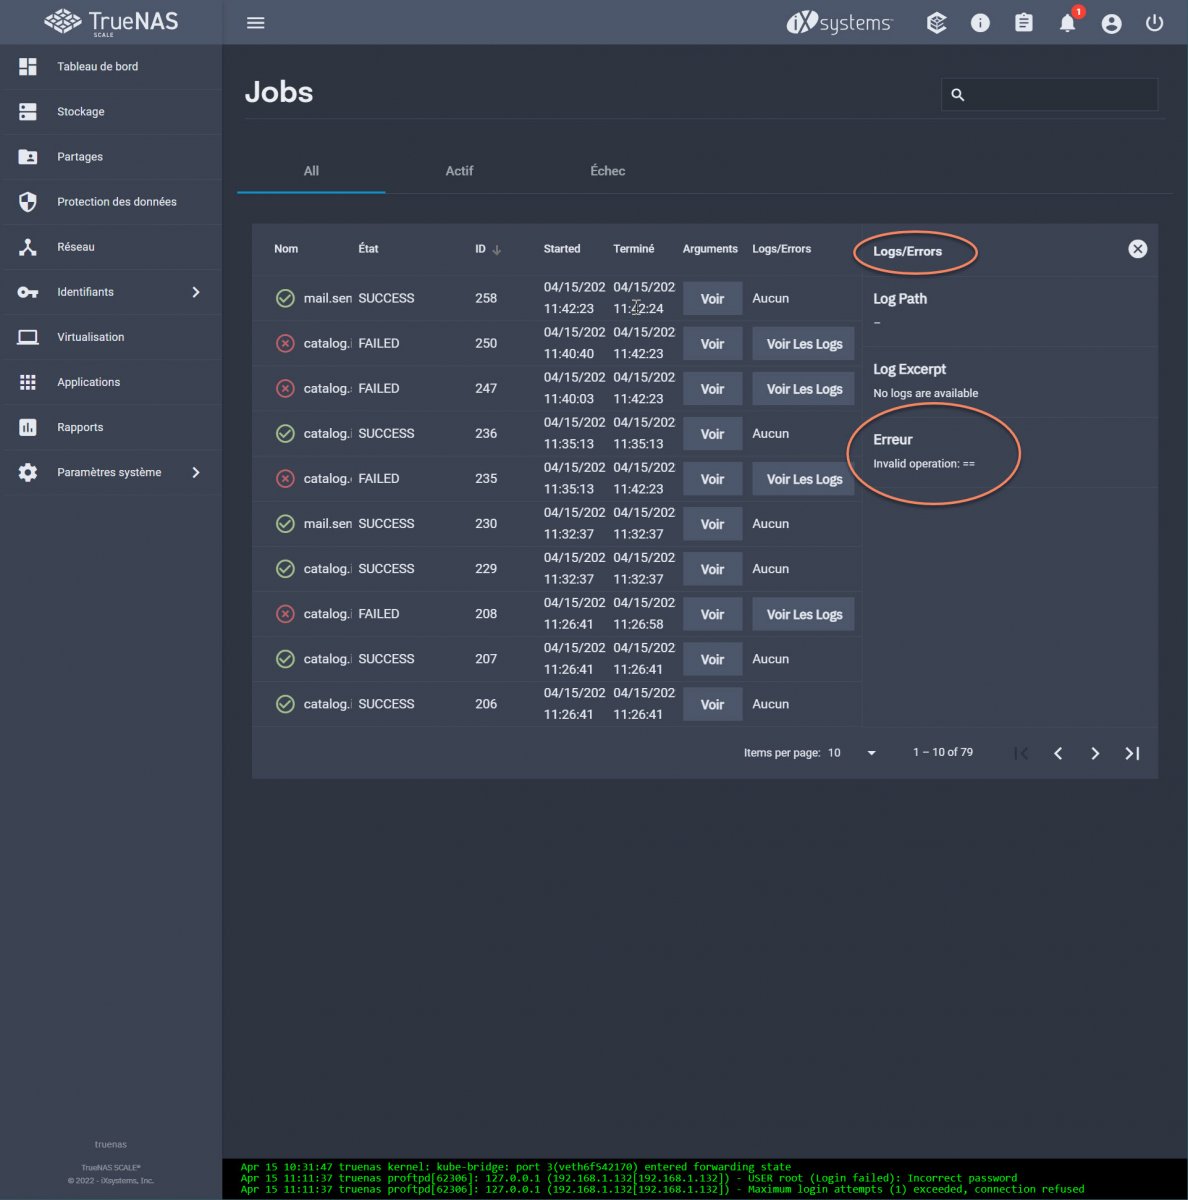Select the All tab

(311, 171)
